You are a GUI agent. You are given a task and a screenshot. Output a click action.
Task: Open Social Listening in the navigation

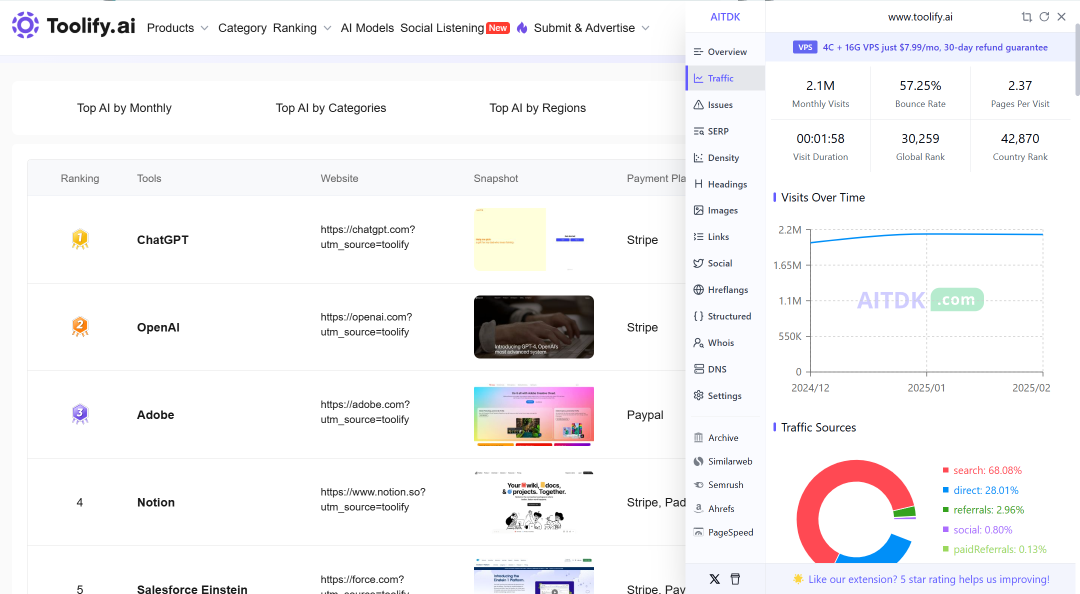442,28
